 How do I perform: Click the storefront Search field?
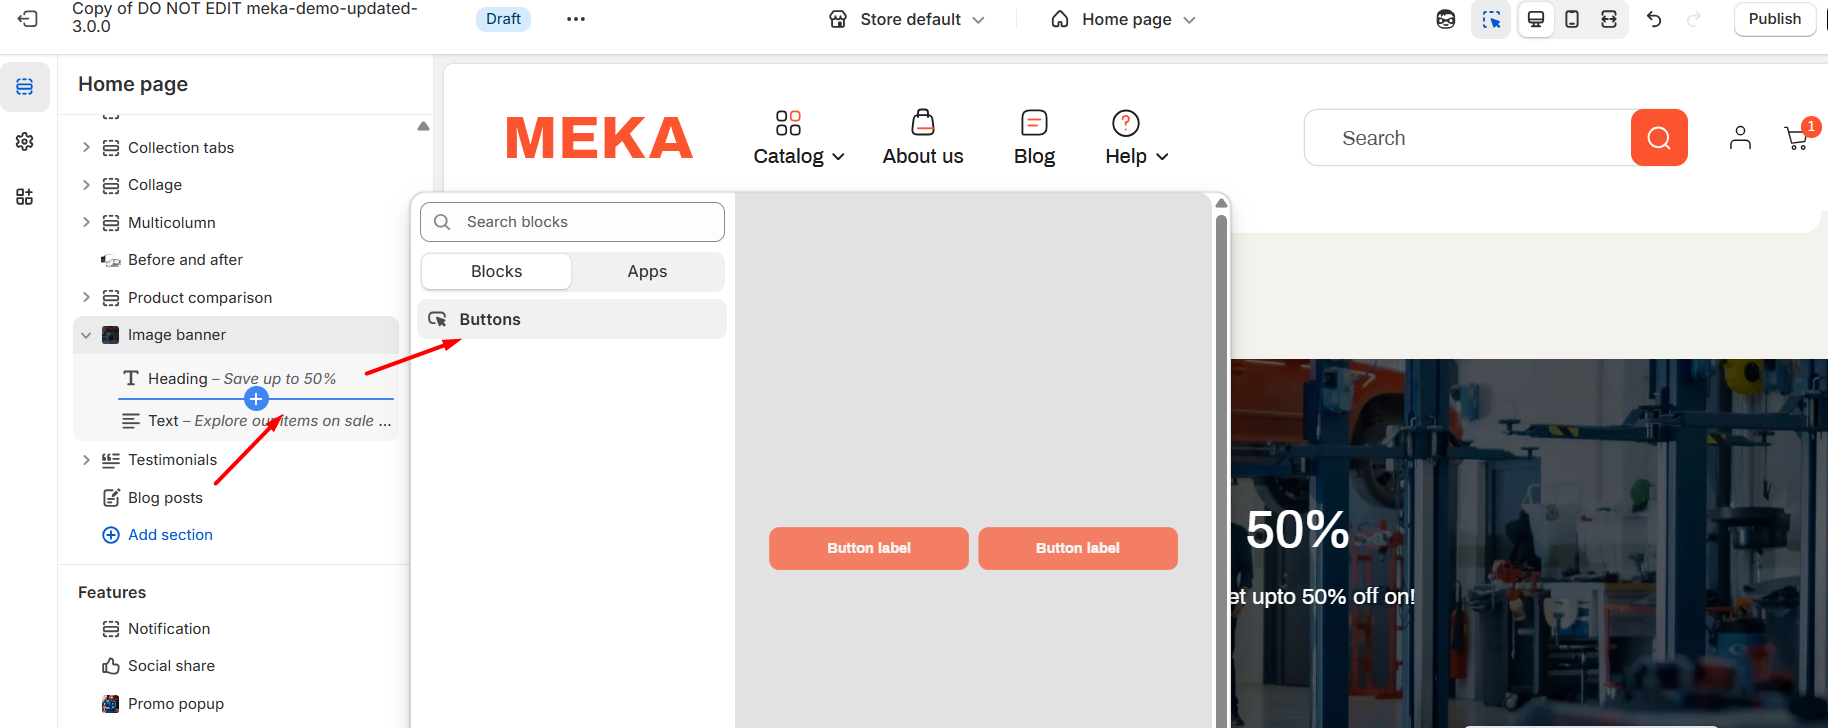[1468, 138]
